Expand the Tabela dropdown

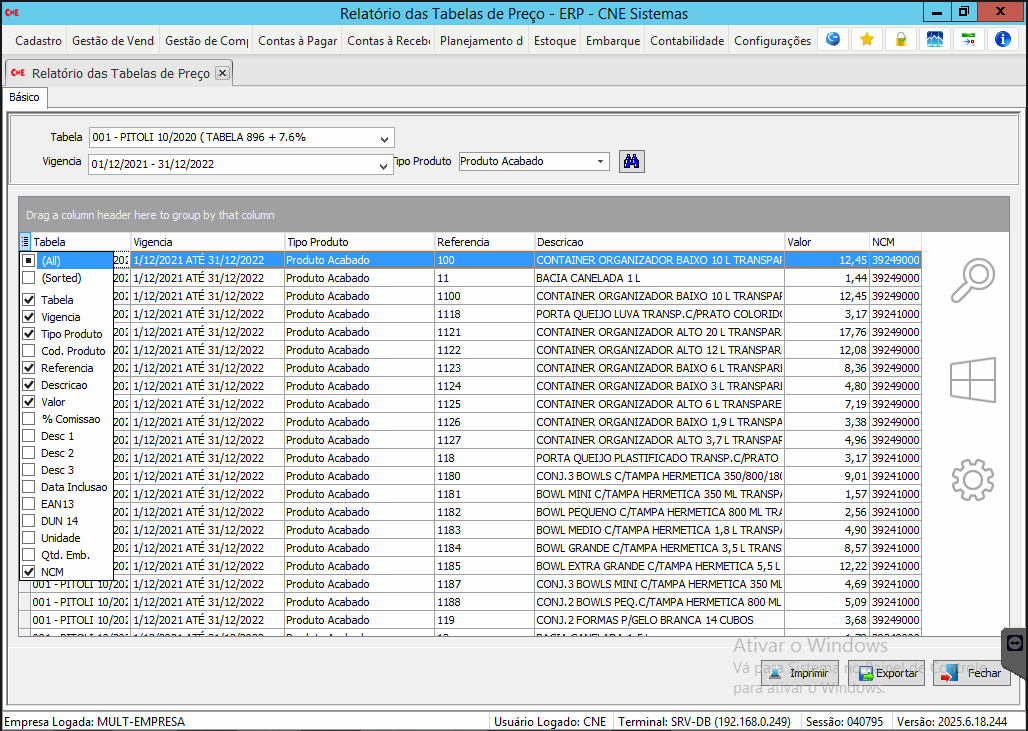[x=386, y=138]
